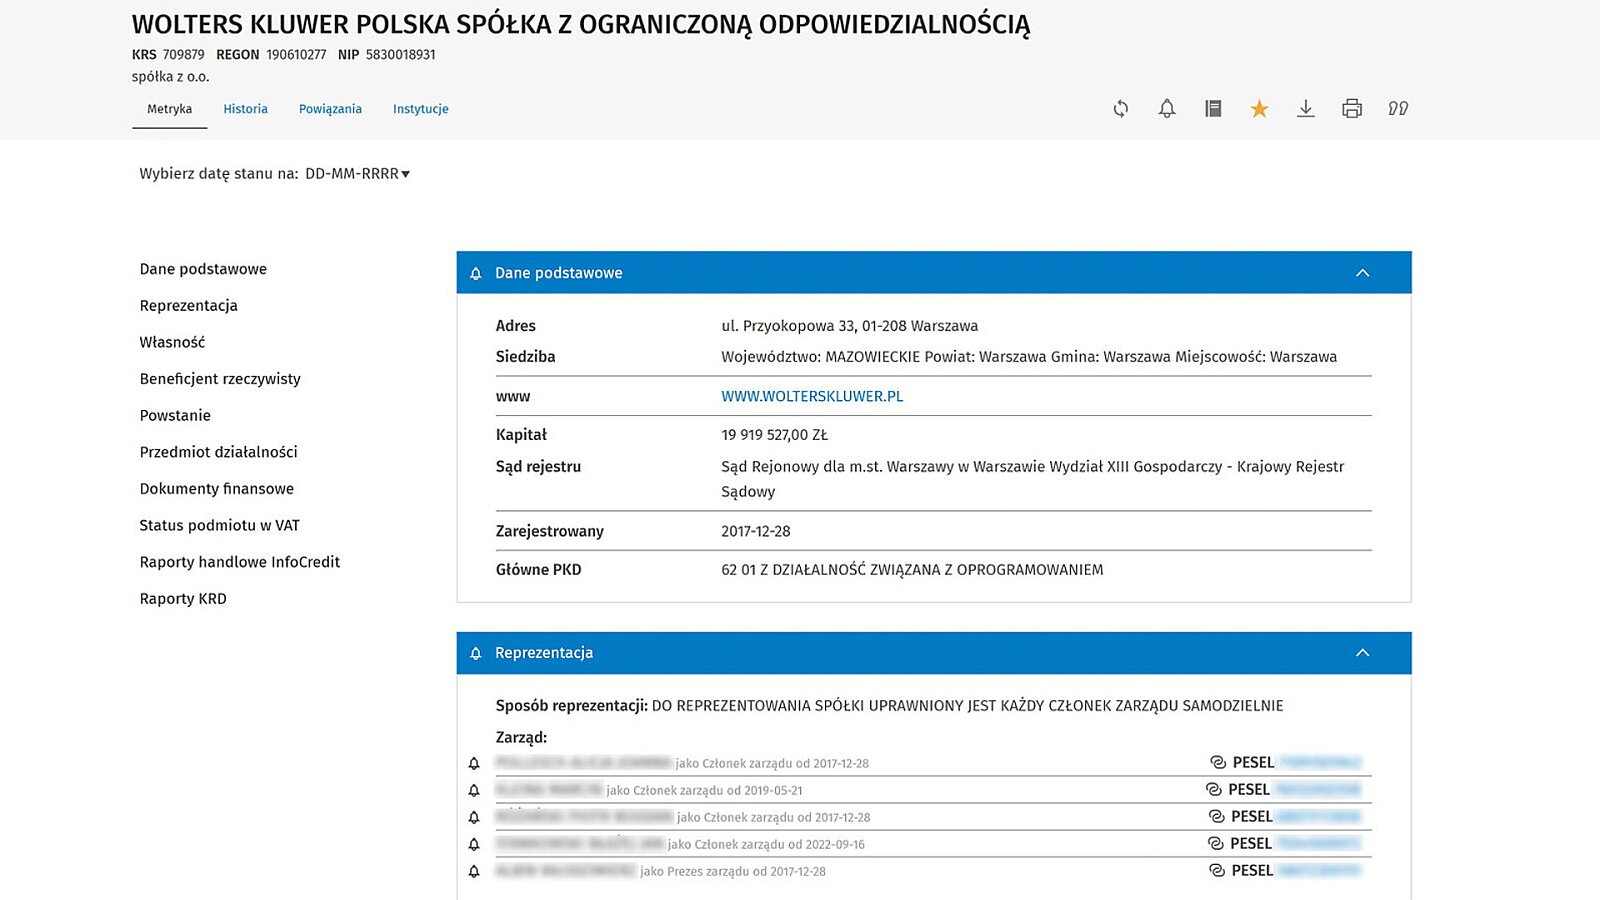Click the download icon

1305,109
